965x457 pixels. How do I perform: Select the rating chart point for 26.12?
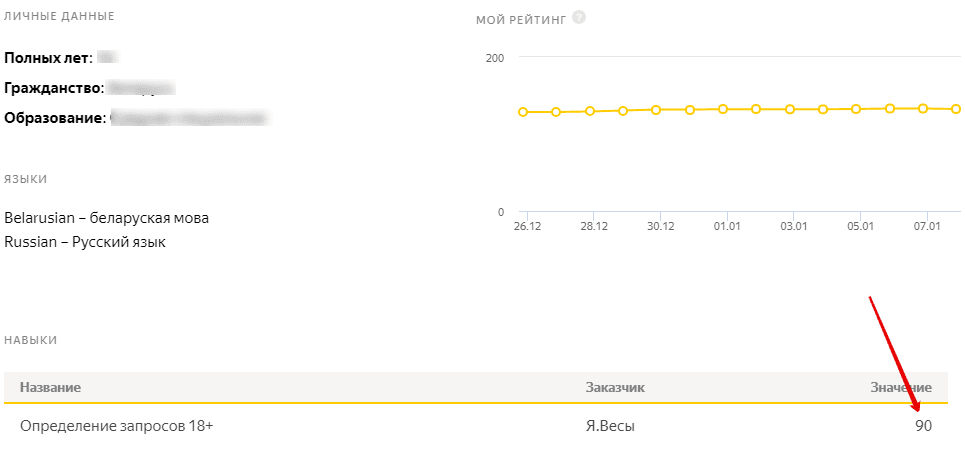click(x=523, y=112)
